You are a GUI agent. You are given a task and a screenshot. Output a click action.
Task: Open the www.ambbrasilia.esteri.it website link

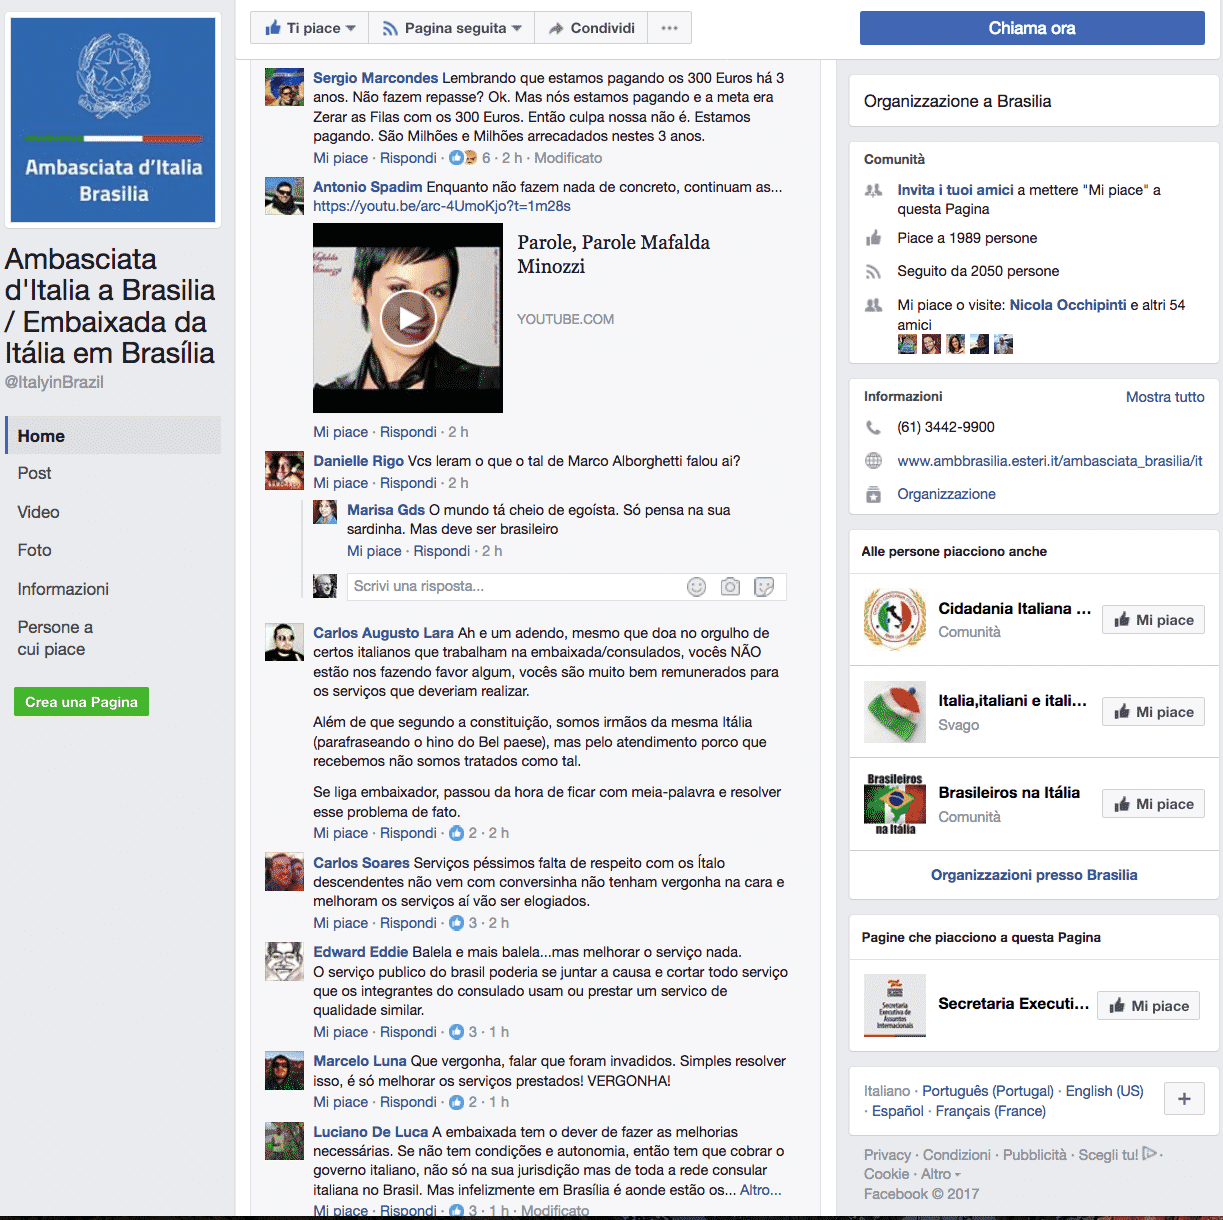pos(1050,461)
